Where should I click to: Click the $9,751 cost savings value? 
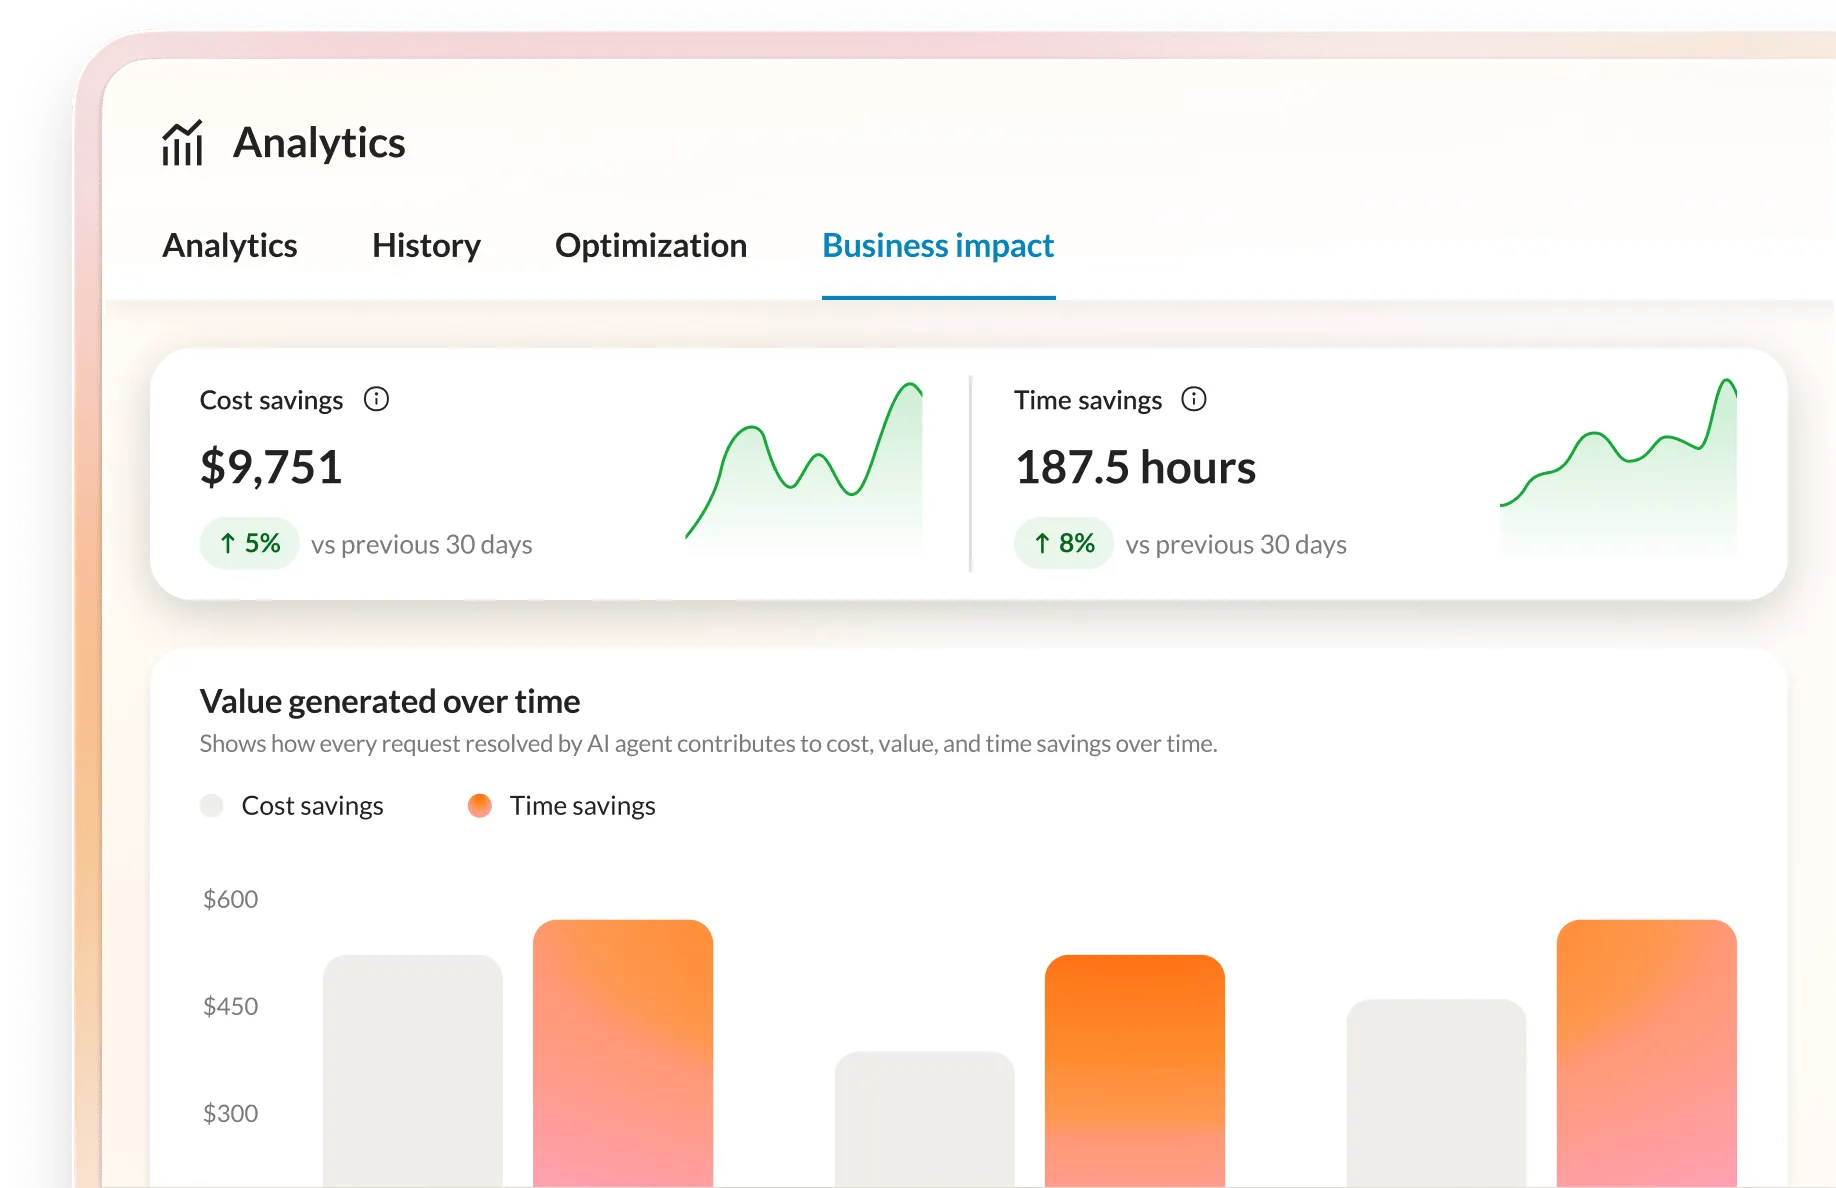[x=271, y=467]
